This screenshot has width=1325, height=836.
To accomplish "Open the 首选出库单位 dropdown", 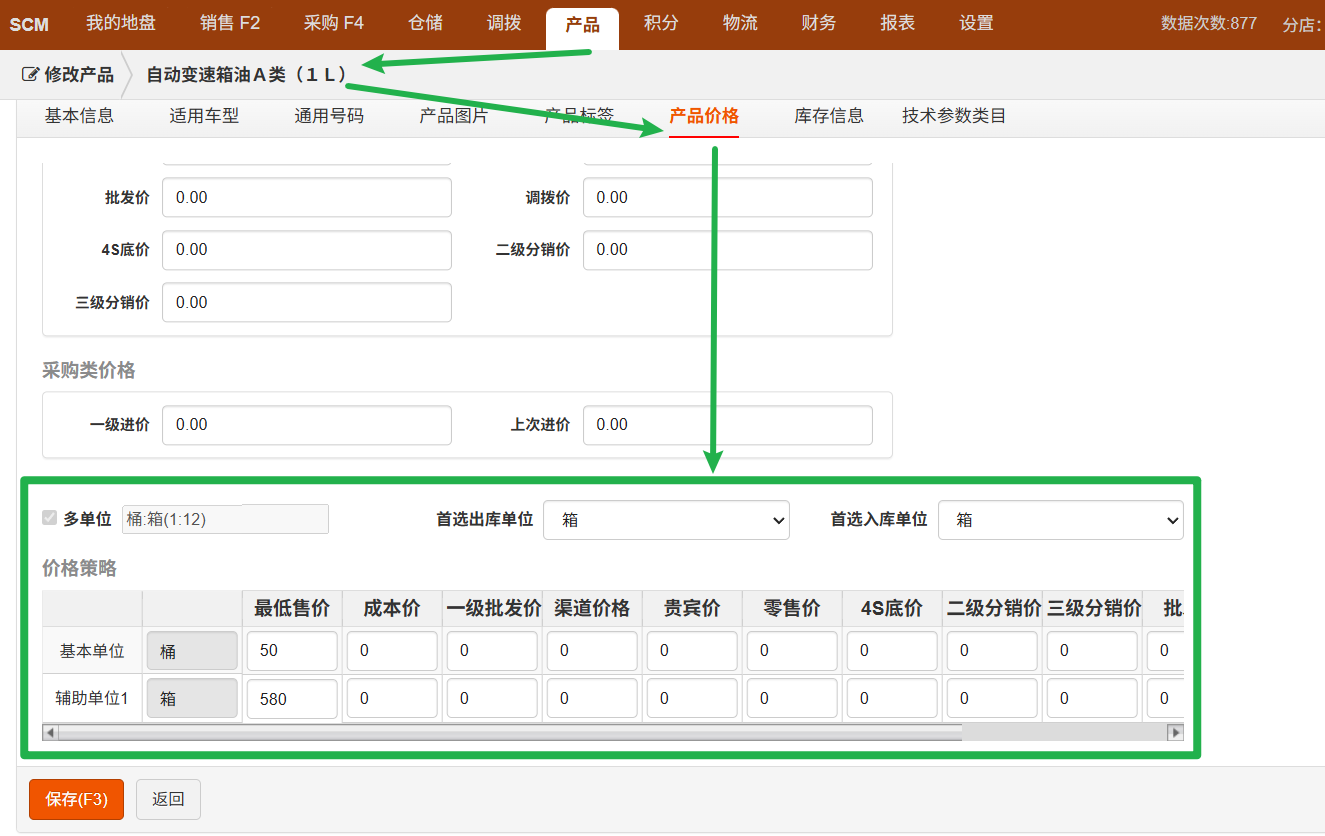I will tap(666, 520).
